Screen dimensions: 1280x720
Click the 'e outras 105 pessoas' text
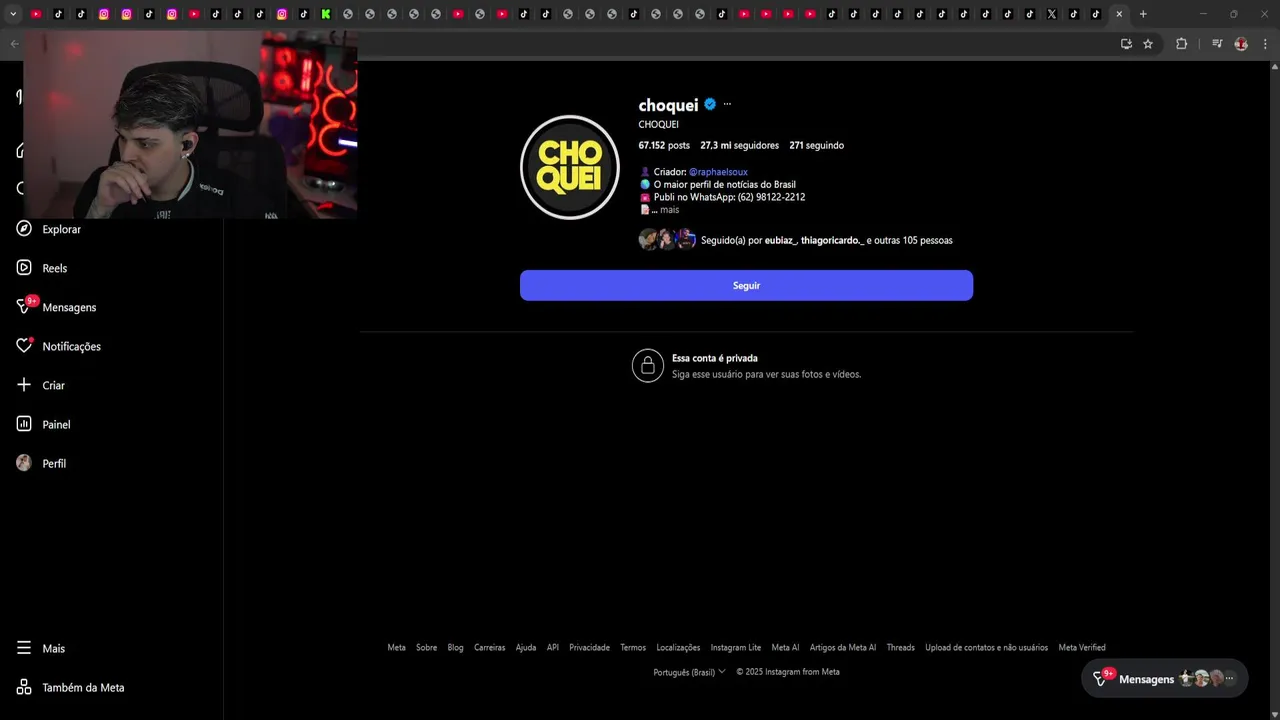tap(910, 240)
